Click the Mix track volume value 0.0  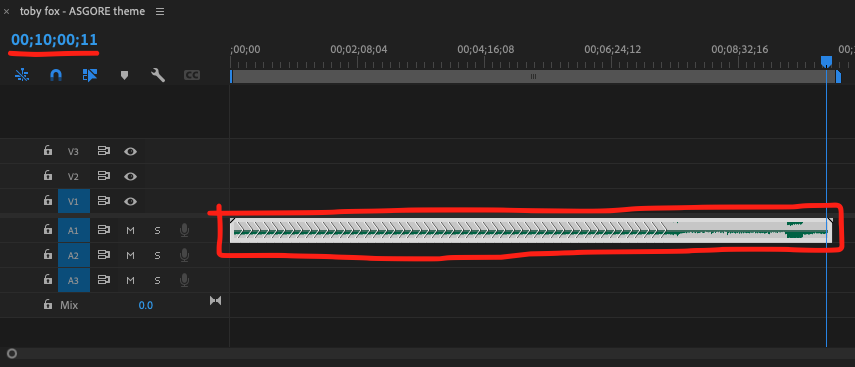pyautogui.click(x=146, y=305)
